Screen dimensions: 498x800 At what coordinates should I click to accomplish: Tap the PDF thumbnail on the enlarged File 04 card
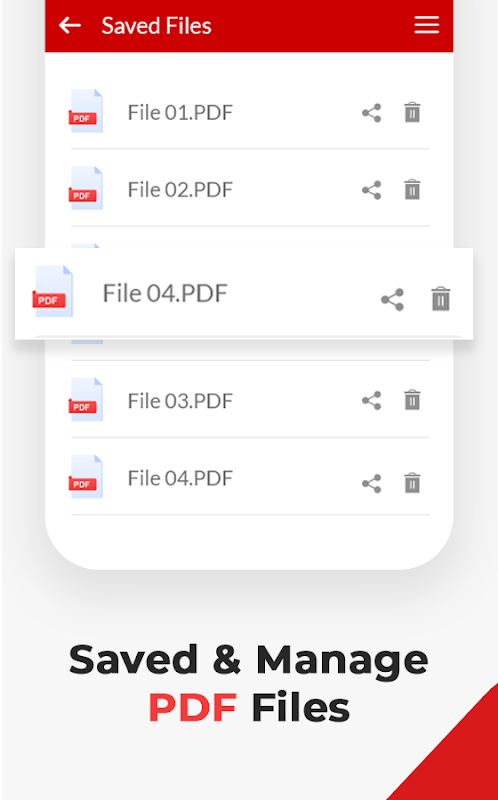(x=53, y=291)
